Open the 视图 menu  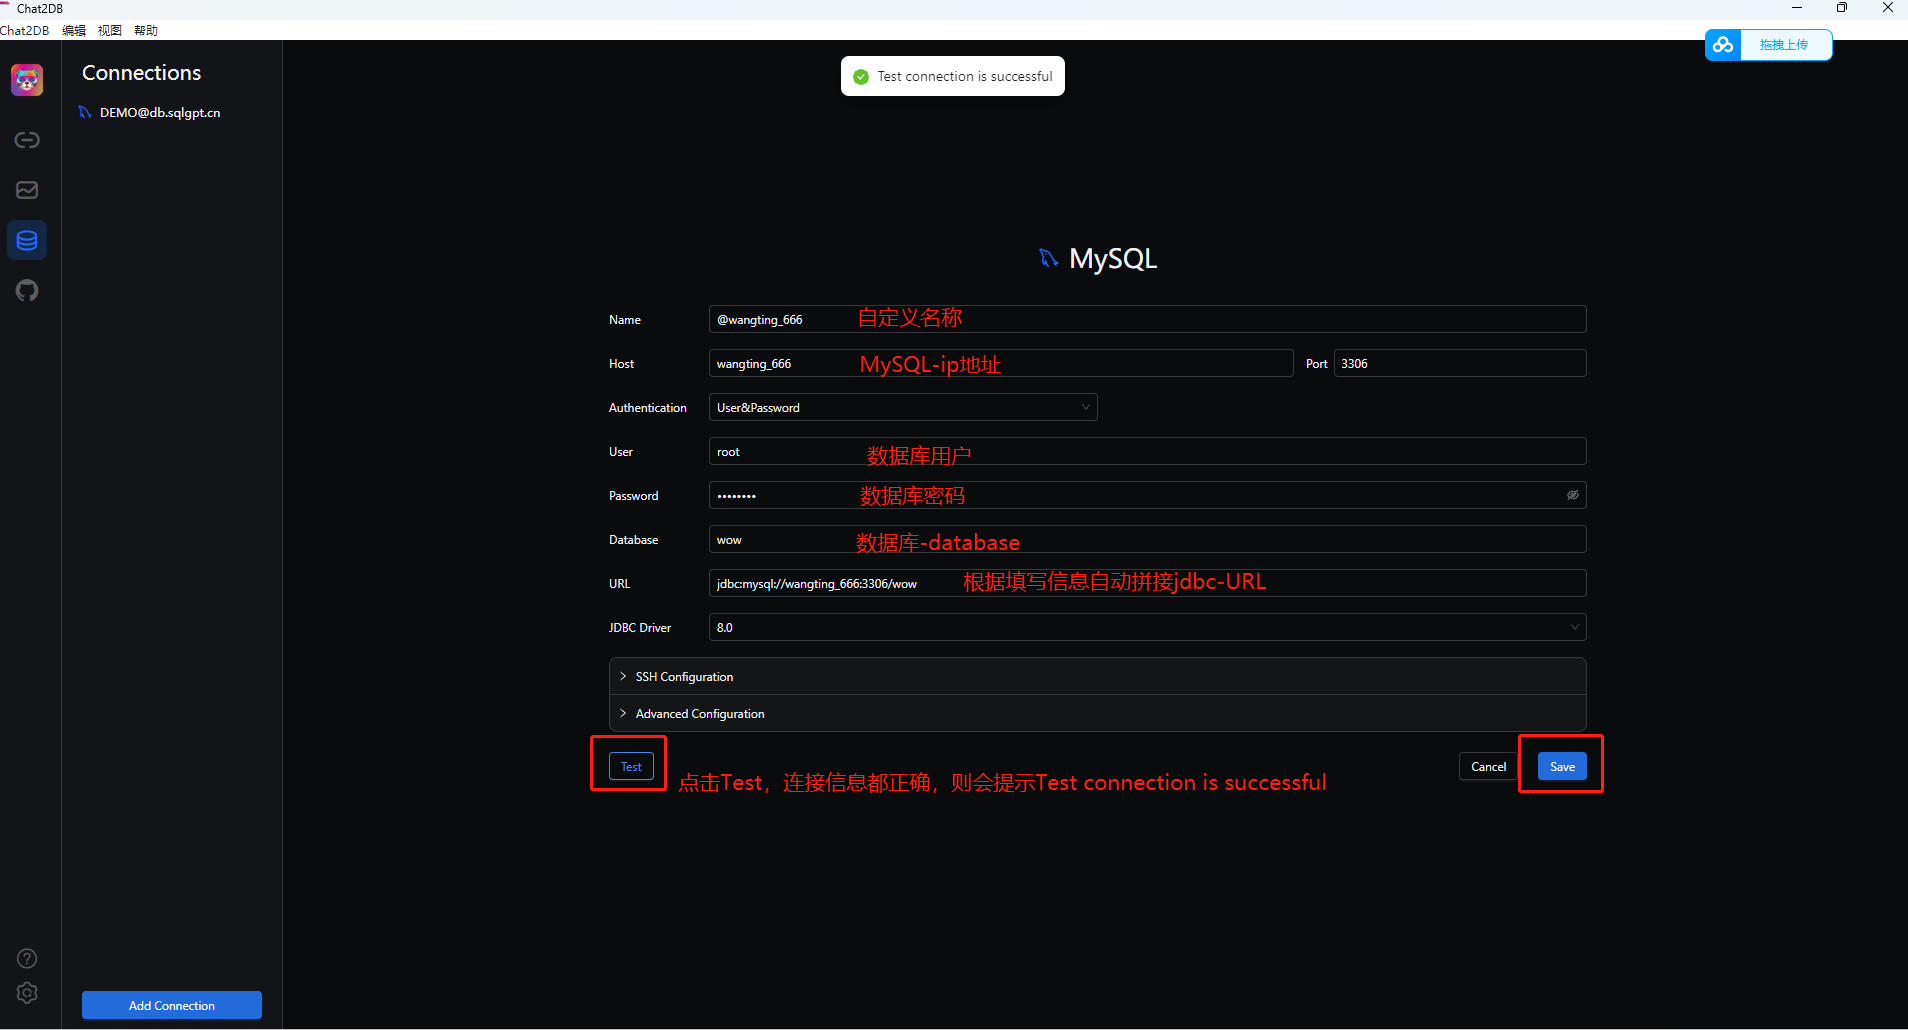[110, 30]
